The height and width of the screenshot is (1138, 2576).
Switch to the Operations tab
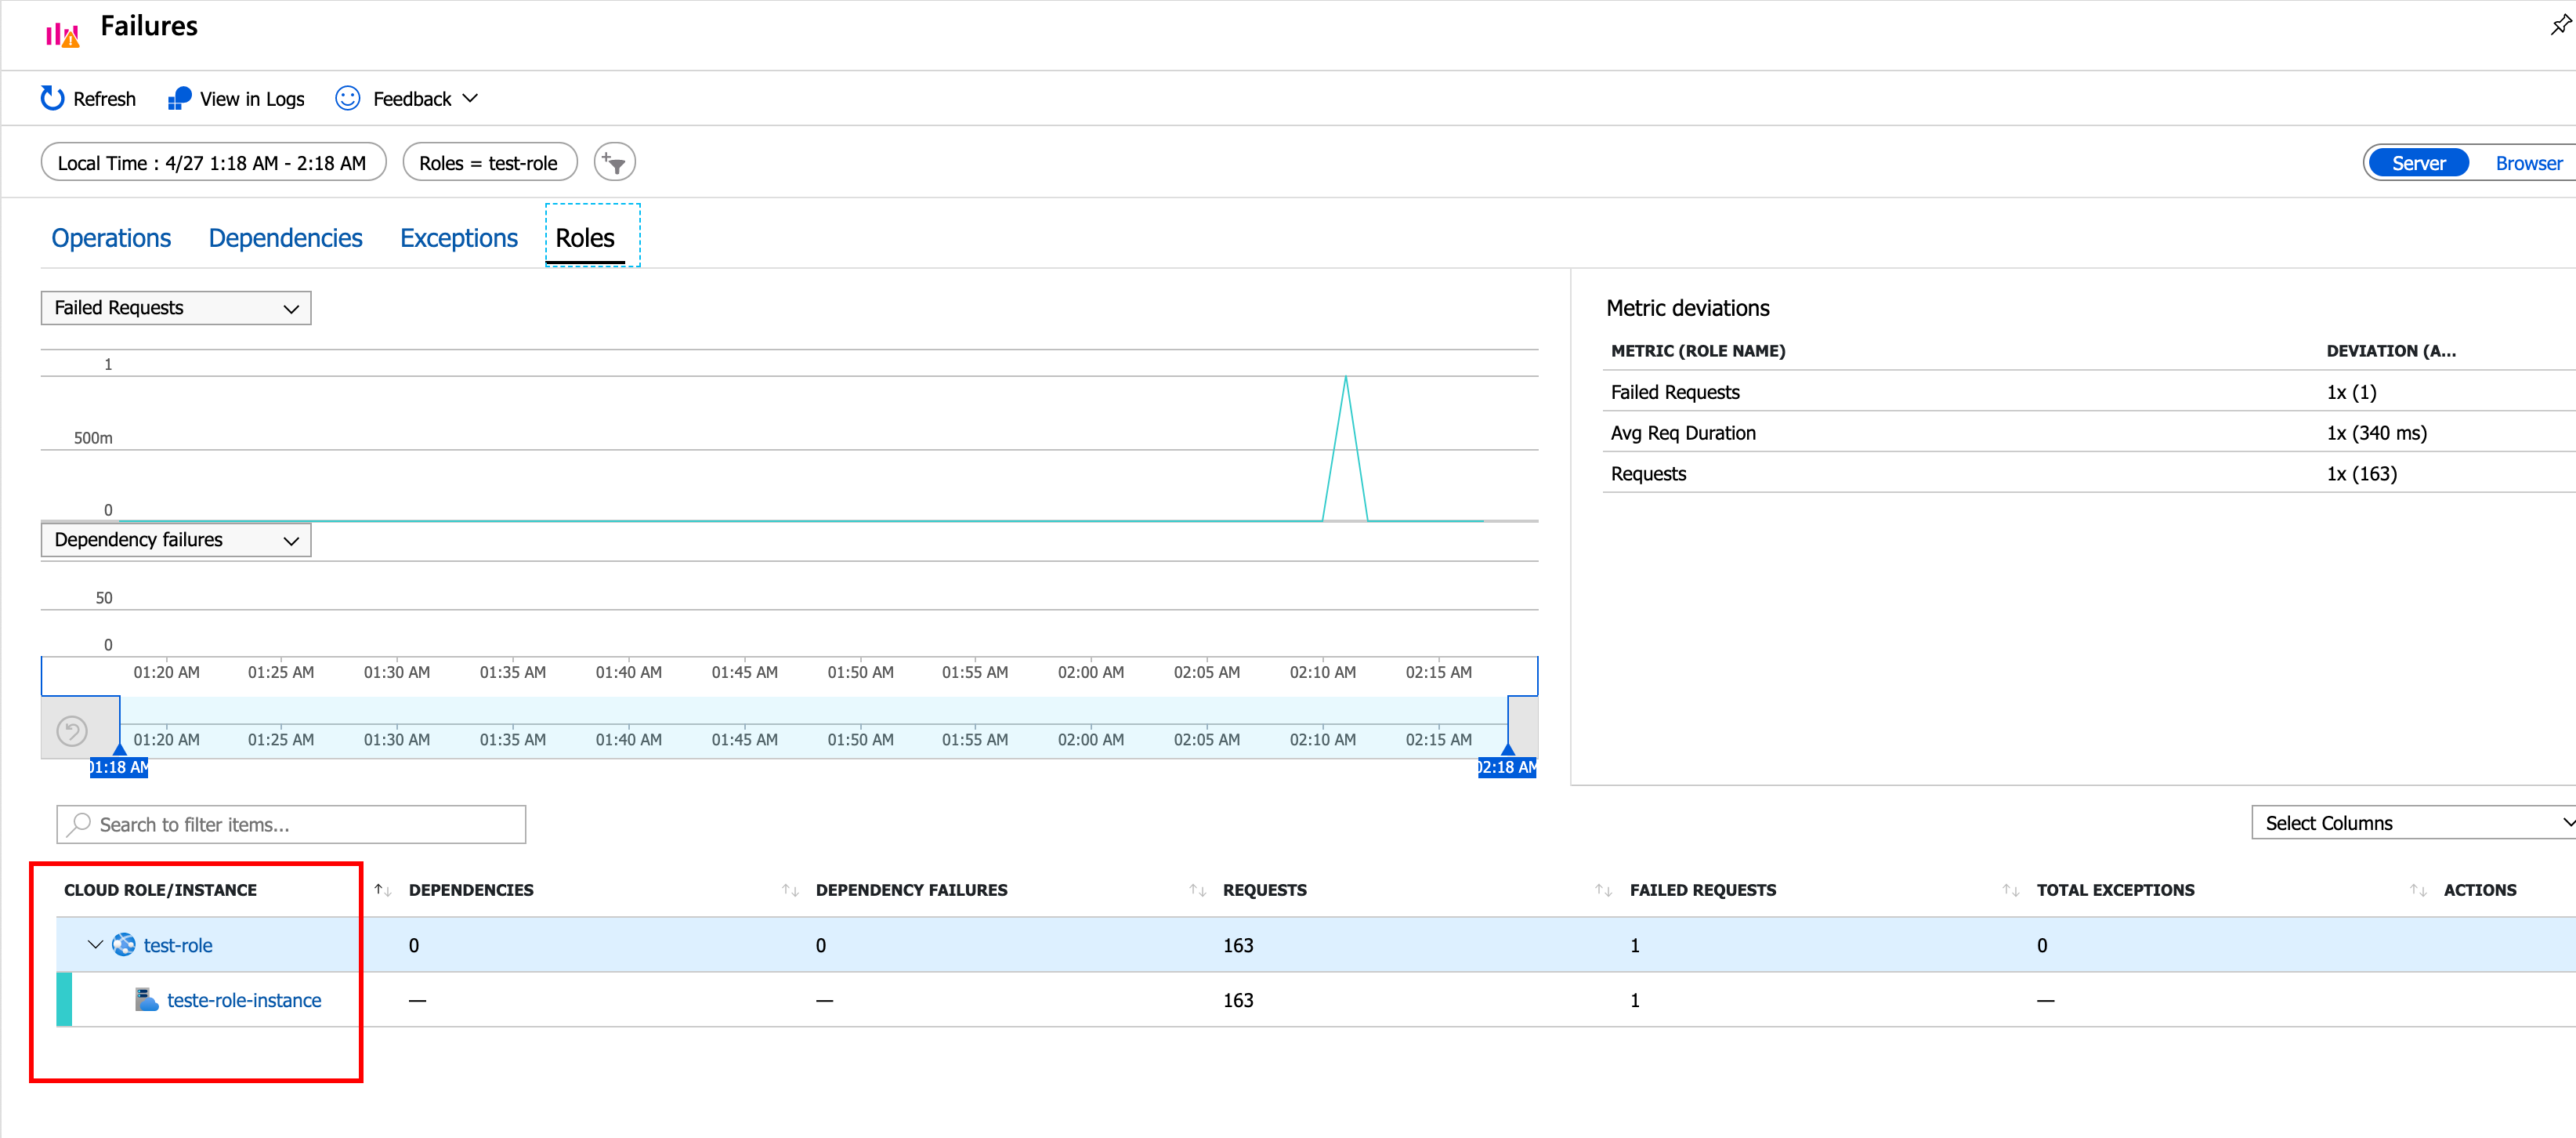[111, 238]
